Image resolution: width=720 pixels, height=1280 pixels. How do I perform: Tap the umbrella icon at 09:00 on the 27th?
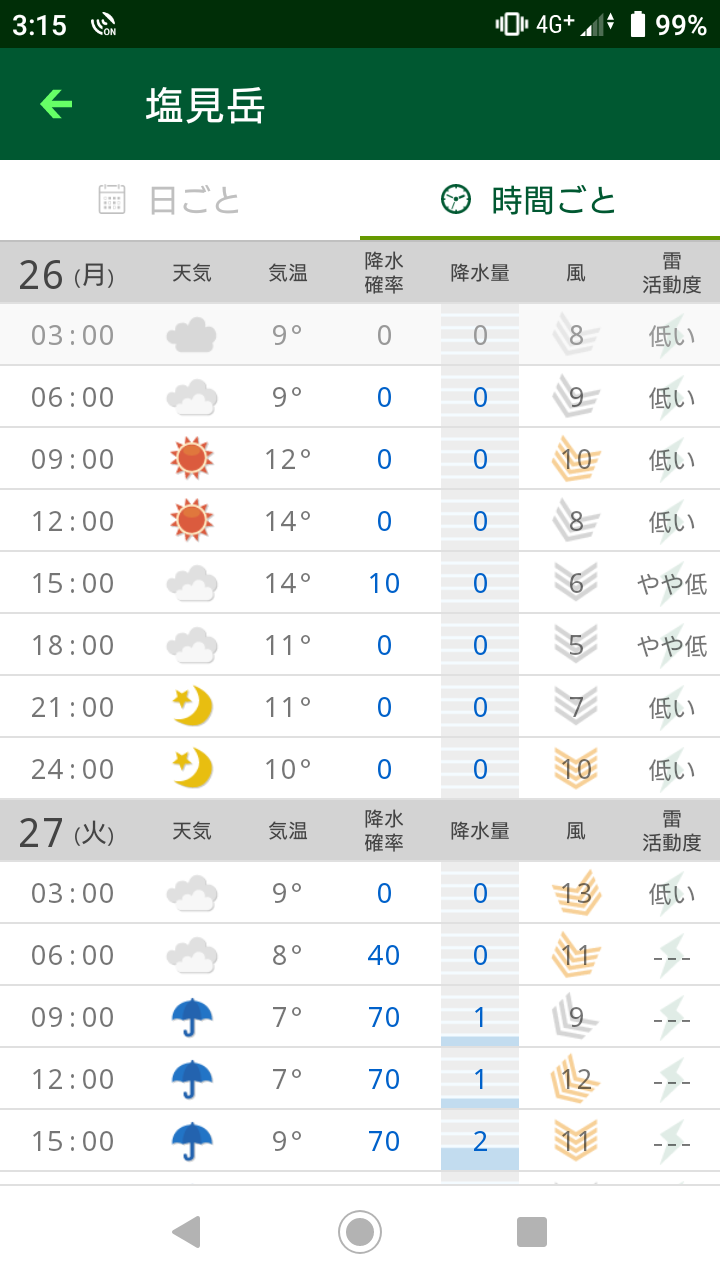coord(191,1017)
